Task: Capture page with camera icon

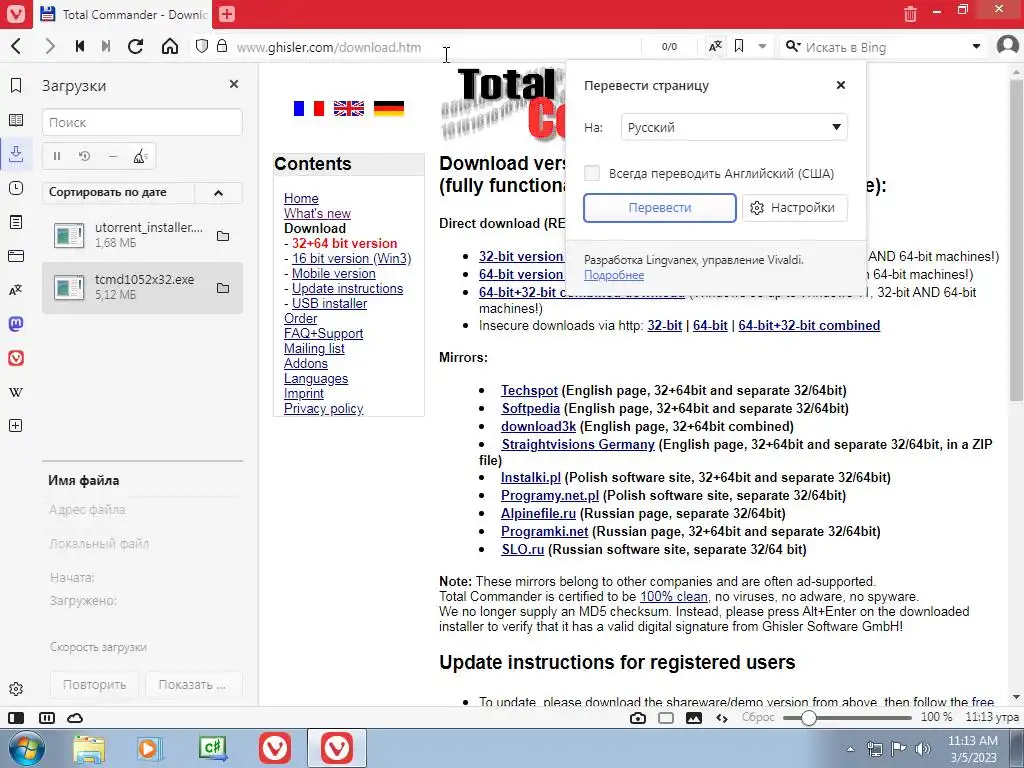Action: [x=638, y=718]
